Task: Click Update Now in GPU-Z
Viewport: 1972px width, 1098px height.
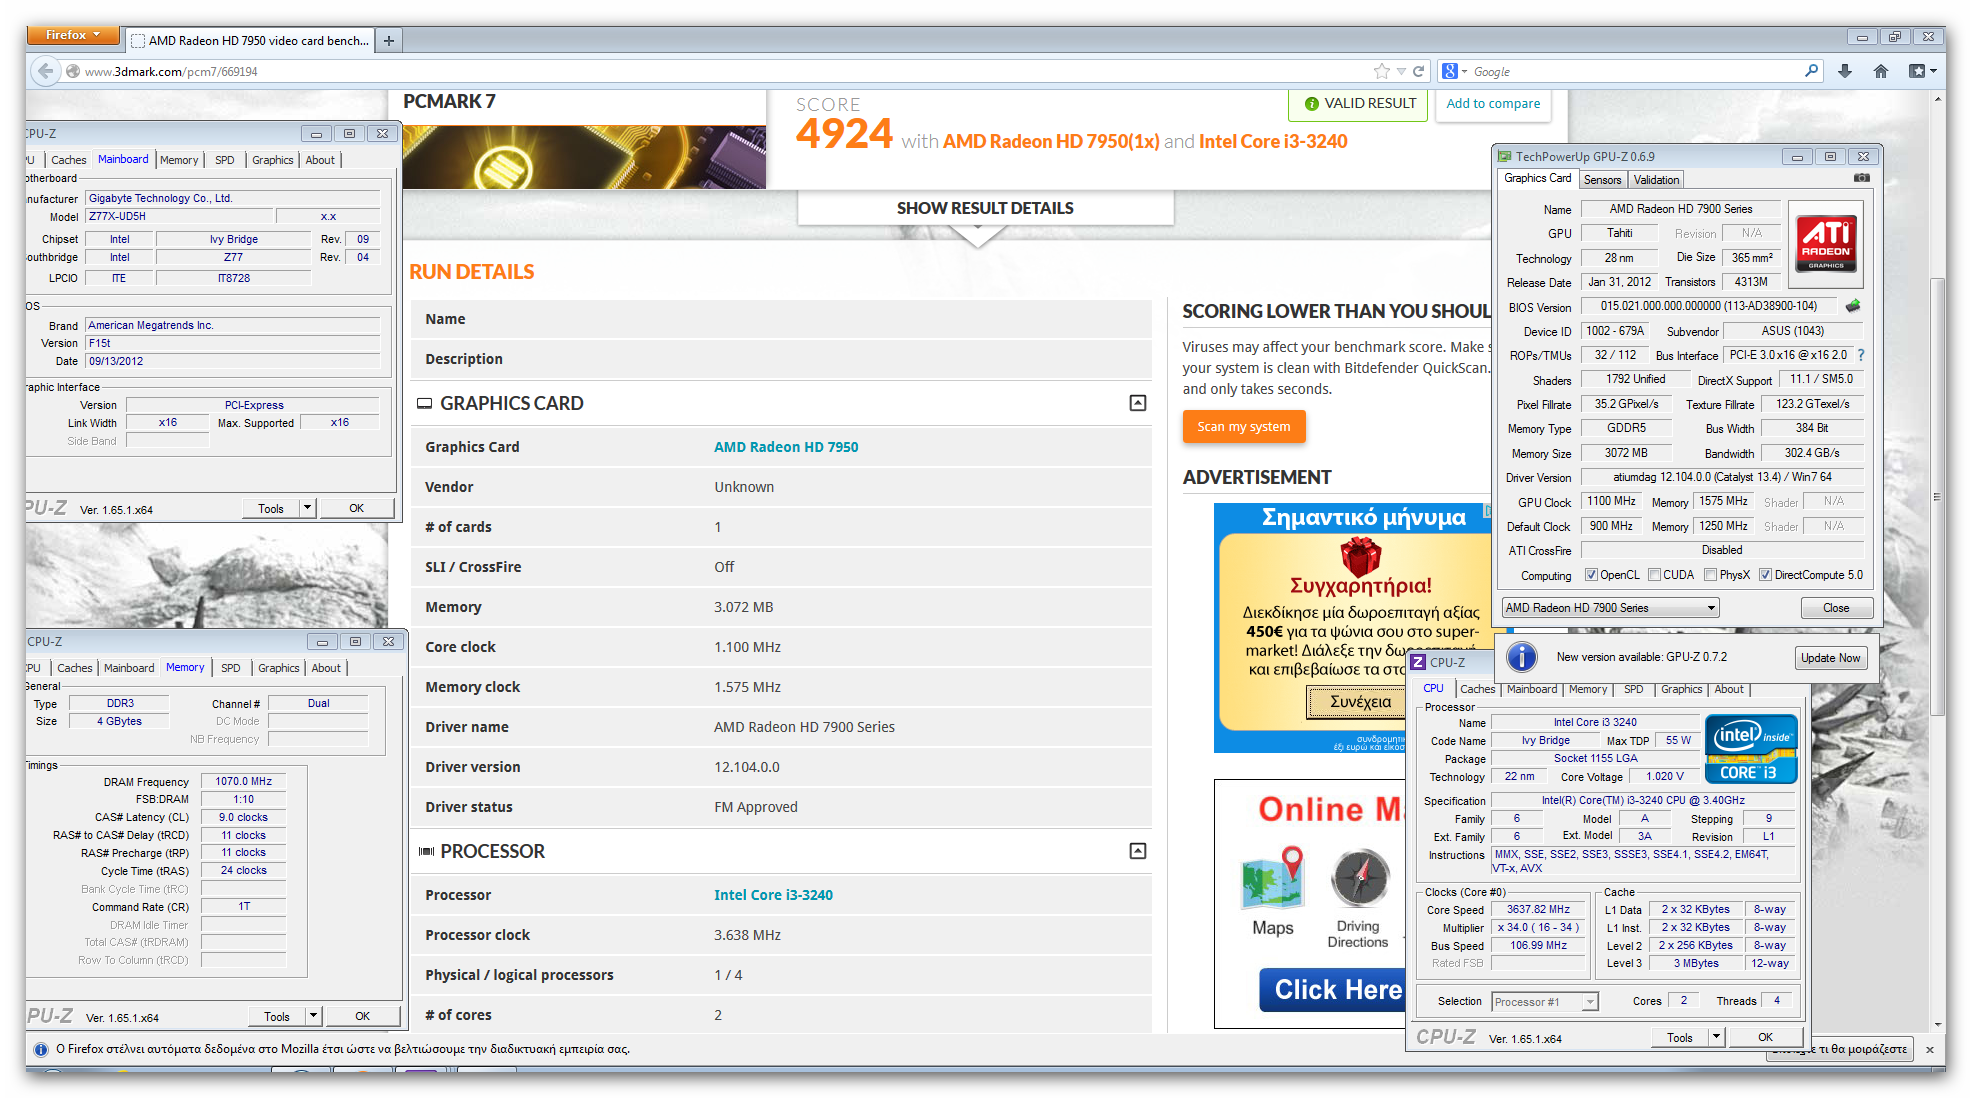Action: [x=1831, y=658]
